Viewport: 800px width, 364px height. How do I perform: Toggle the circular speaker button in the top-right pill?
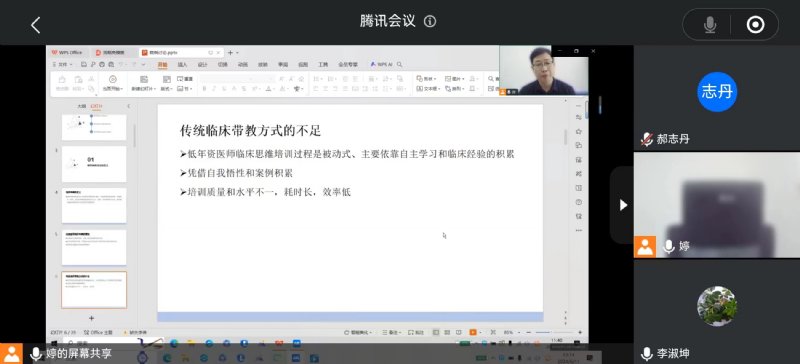tap(756, 25)
